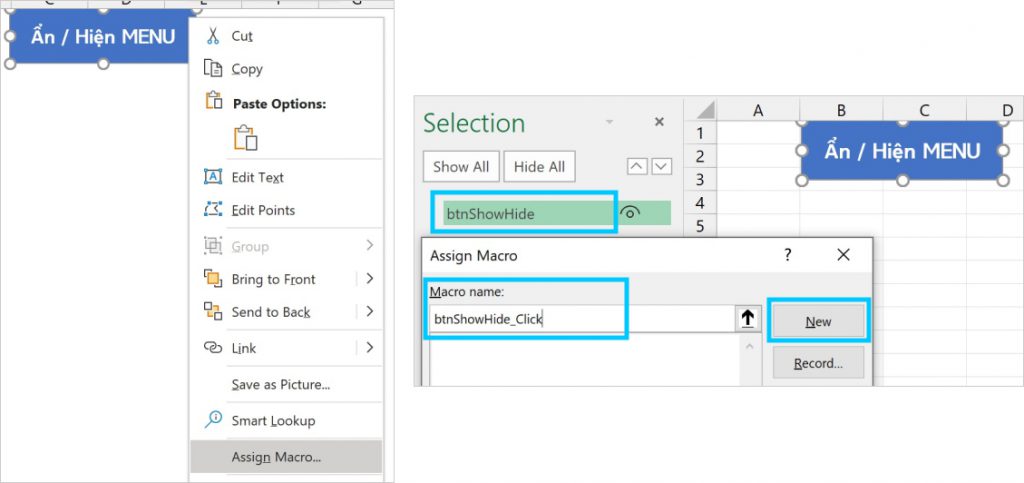Click the Edit Text icon
This screenshot has height=483, width=1024.
point(212,177)
